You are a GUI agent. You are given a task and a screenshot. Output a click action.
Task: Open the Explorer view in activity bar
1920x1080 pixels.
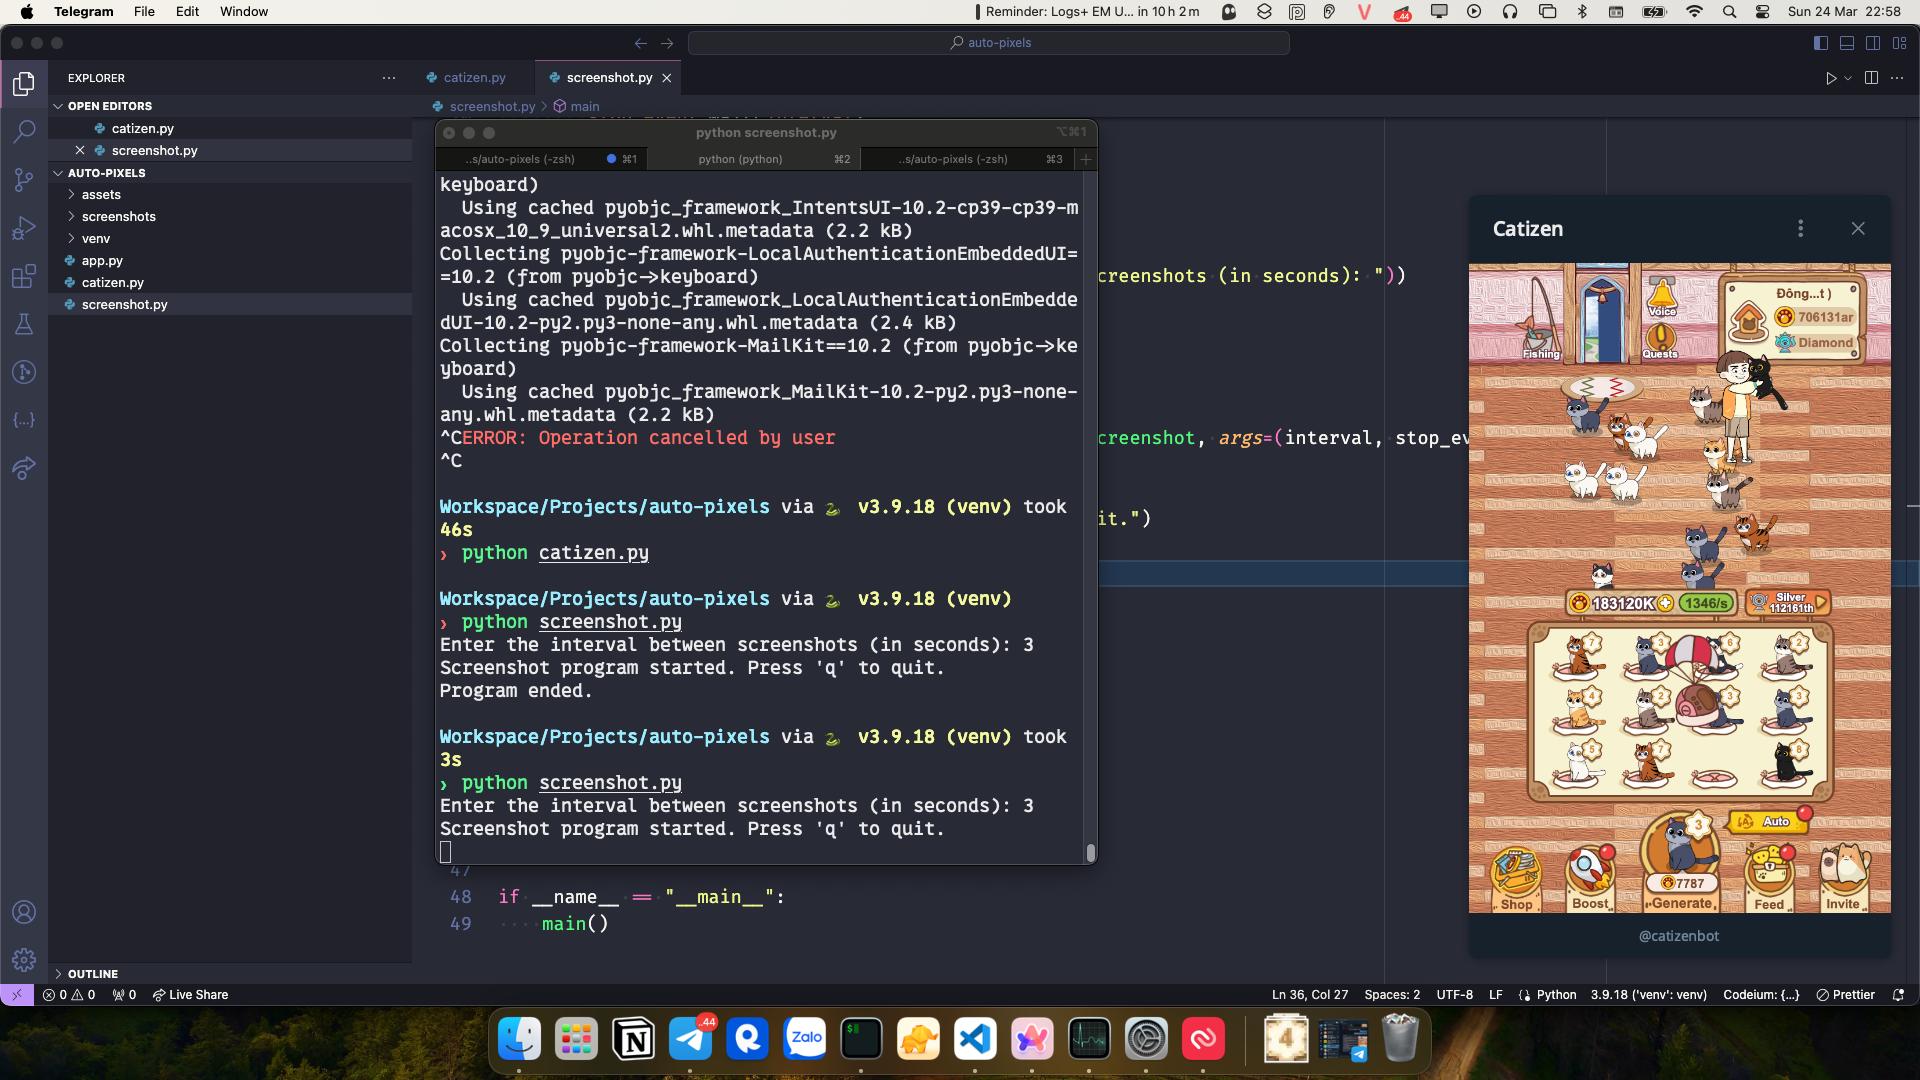click(24, 83)
